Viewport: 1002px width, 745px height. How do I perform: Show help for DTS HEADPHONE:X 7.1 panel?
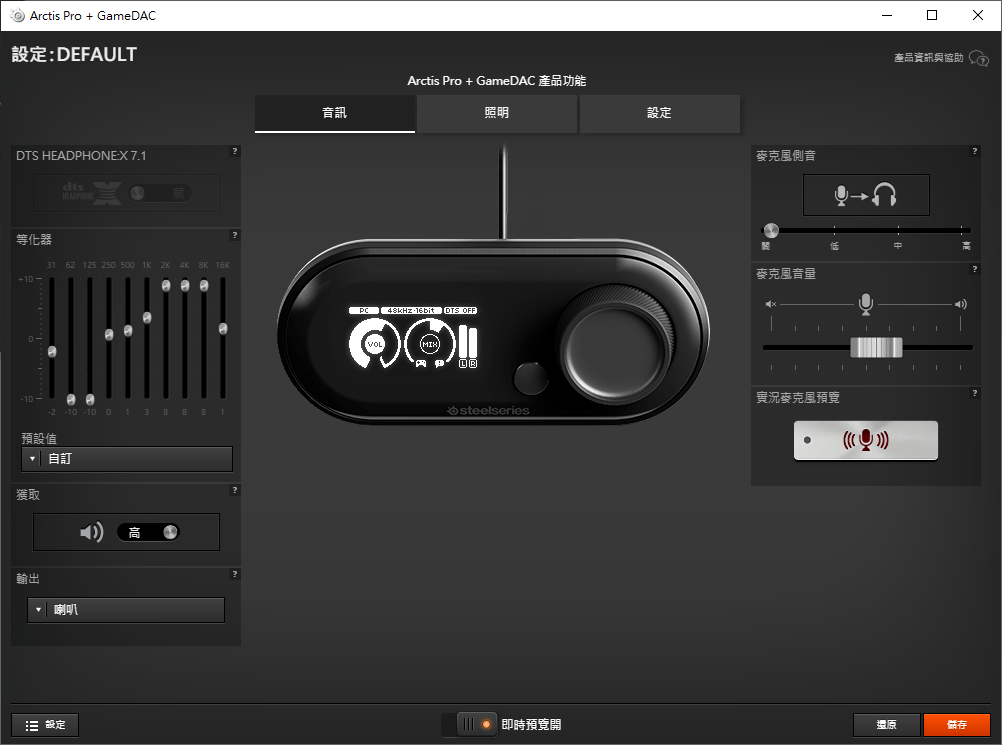click(235, 151)
